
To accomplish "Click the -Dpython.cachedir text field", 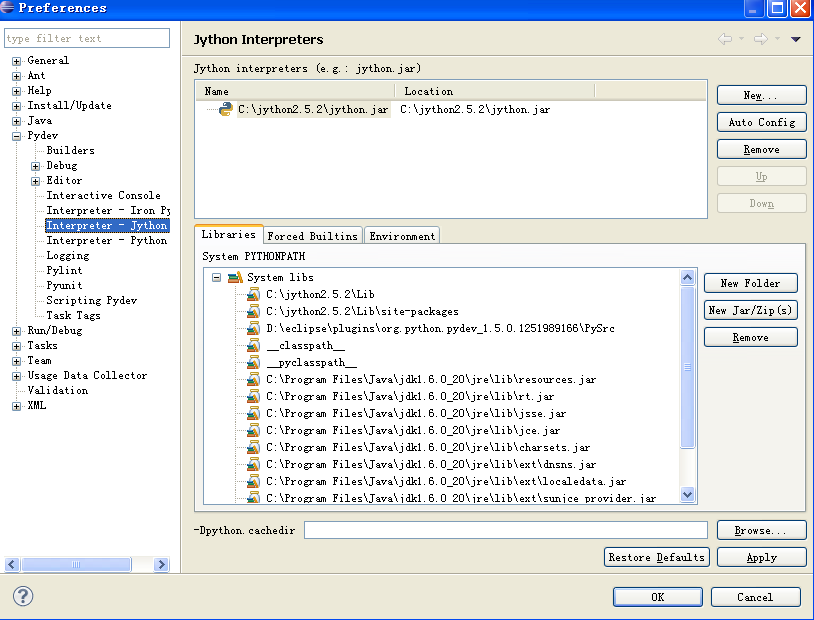I will pos(505,530).
